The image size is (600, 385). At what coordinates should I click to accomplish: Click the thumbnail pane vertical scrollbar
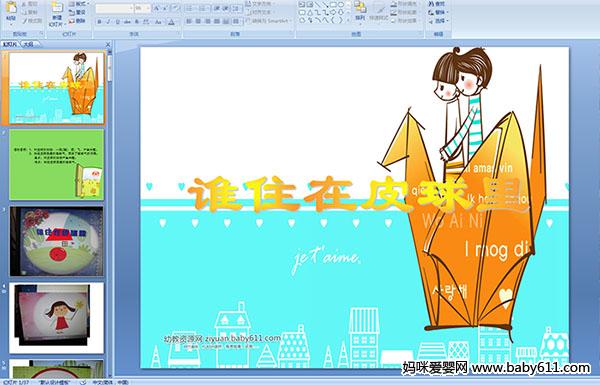[110, 214]
